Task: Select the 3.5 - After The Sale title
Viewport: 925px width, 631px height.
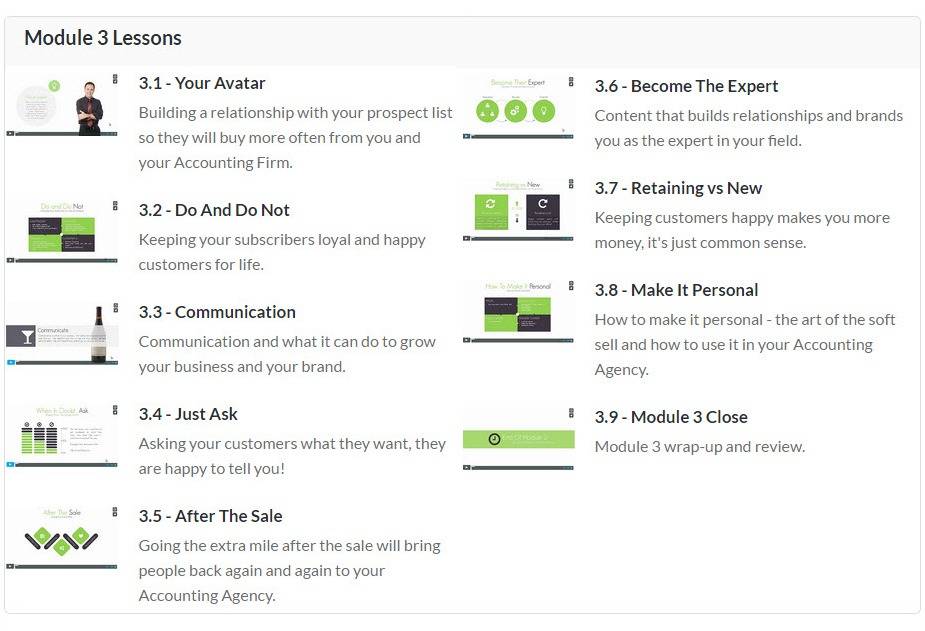Action: [x=210, y=516]
